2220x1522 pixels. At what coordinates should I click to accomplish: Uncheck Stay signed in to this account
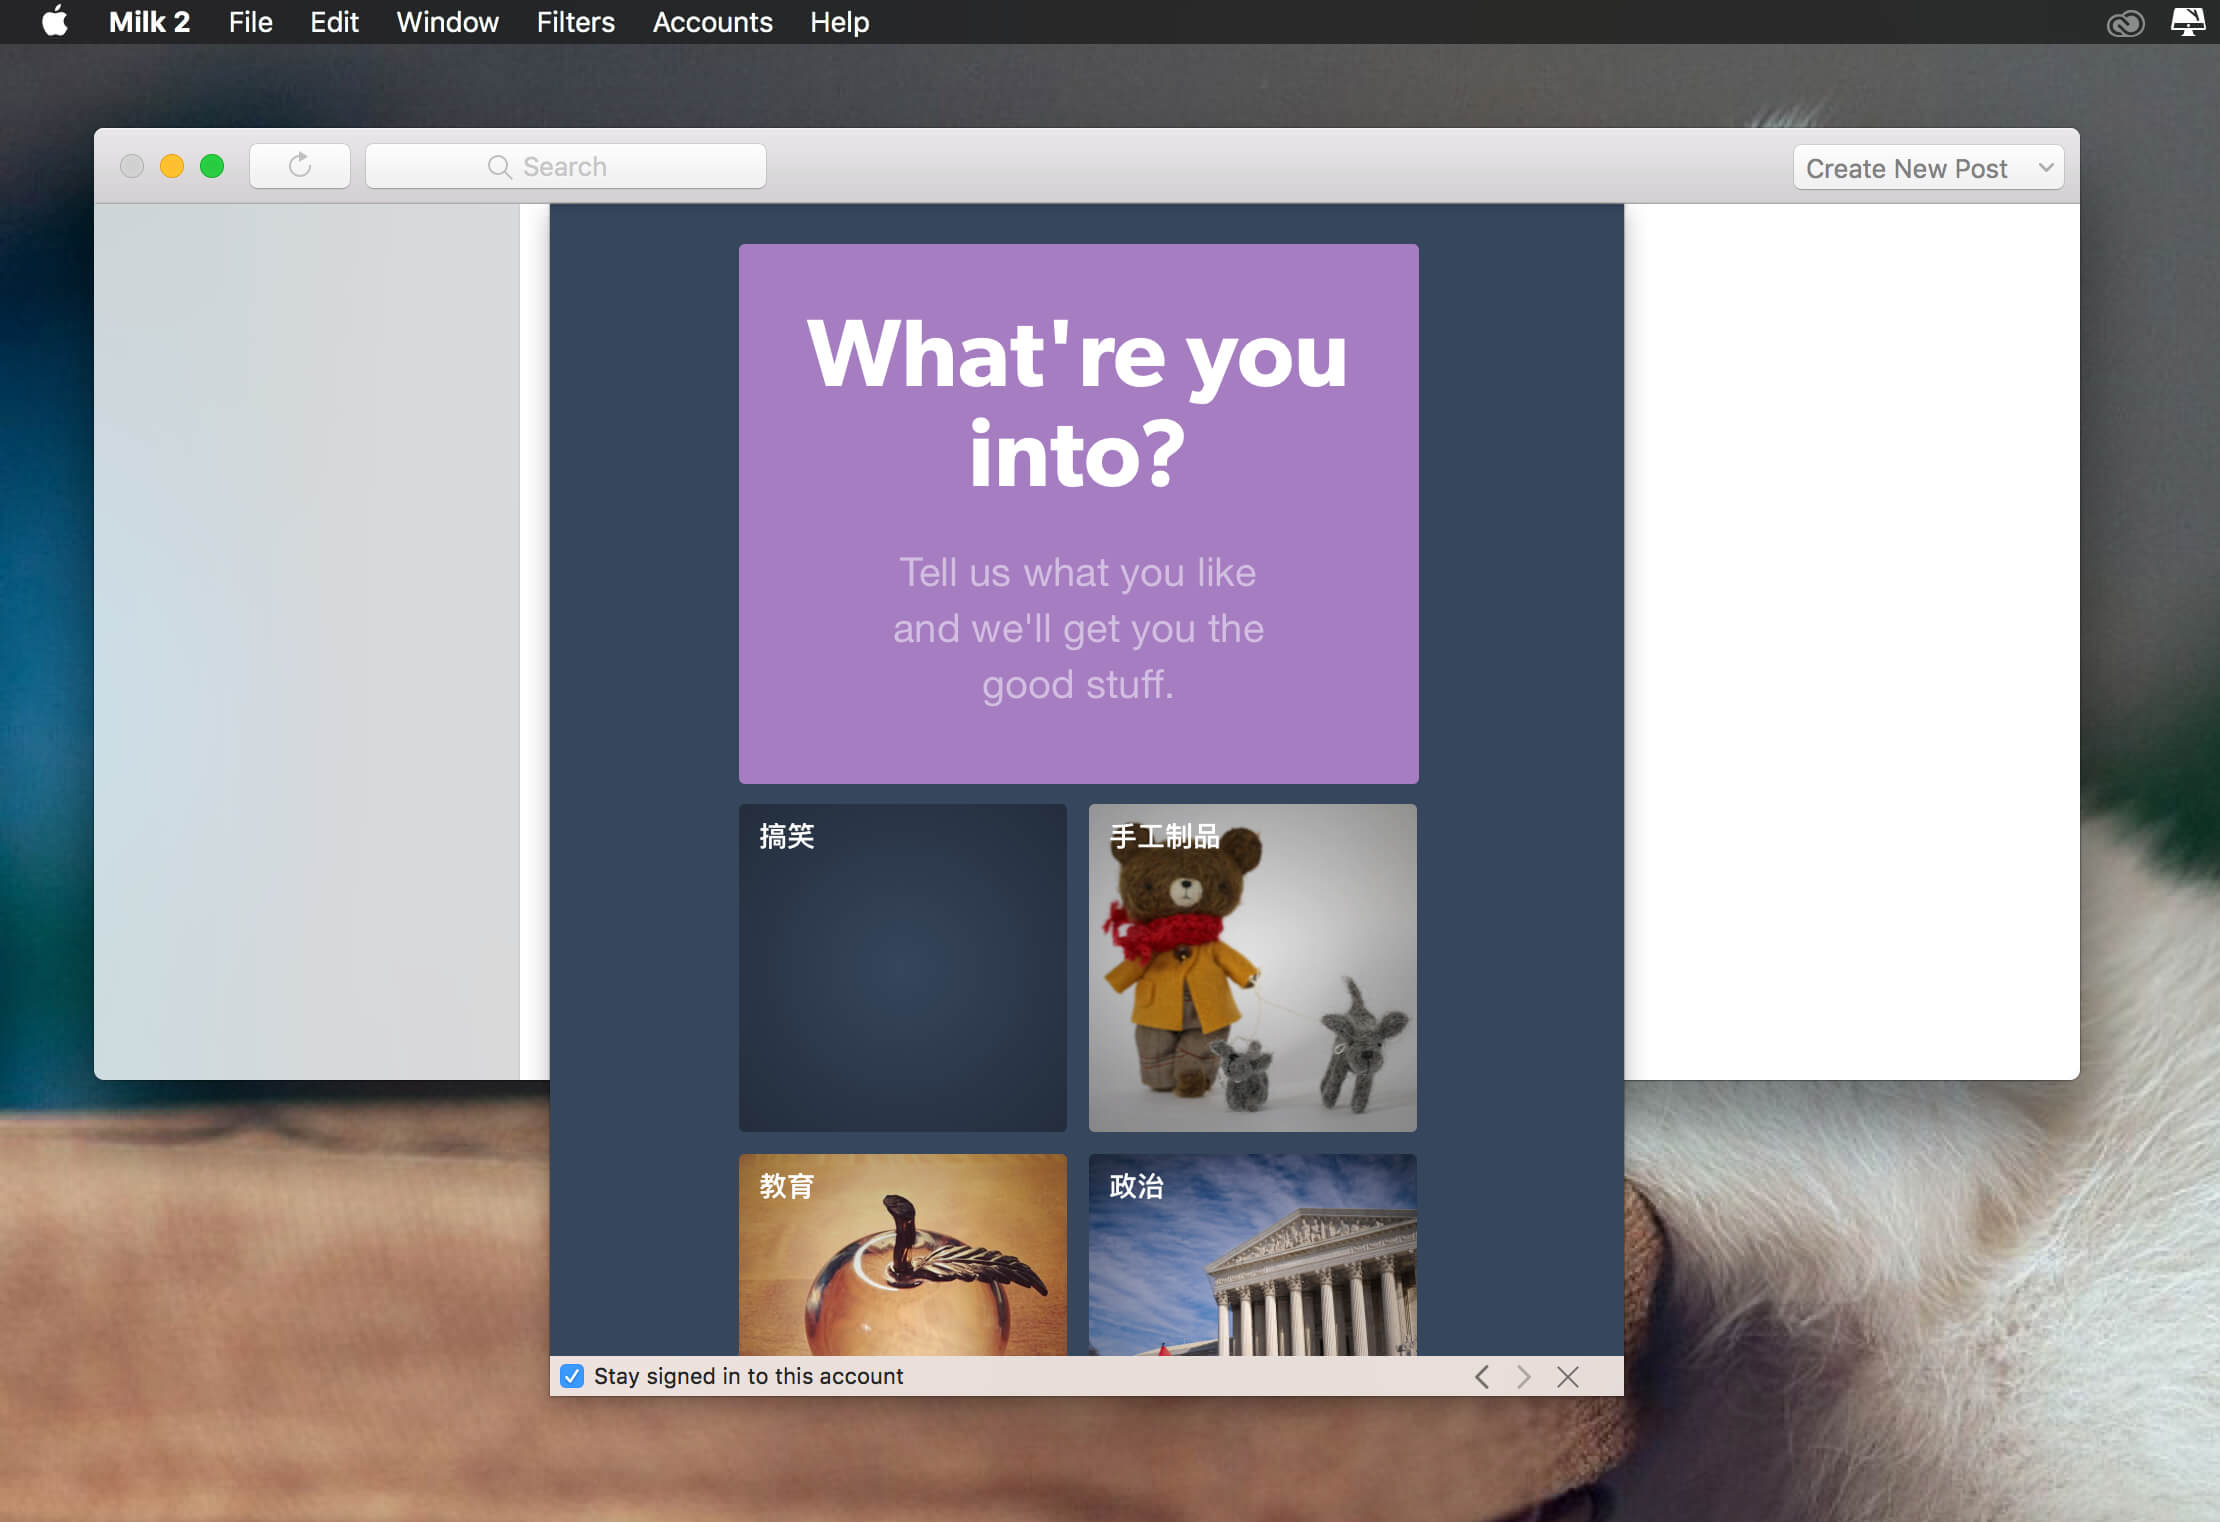(572, 1376)
